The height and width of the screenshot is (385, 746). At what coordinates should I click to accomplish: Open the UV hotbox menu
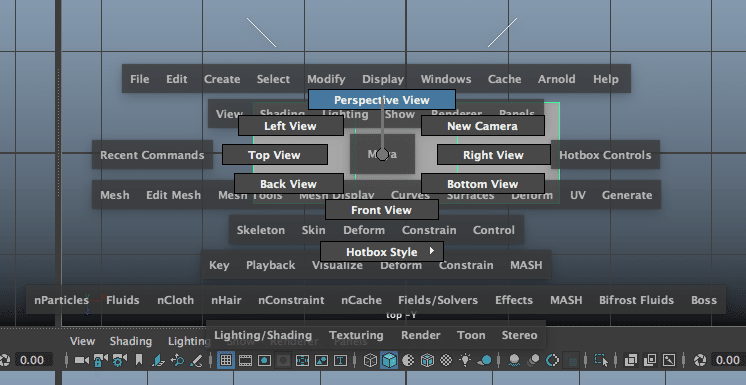(x=578, y=195)
